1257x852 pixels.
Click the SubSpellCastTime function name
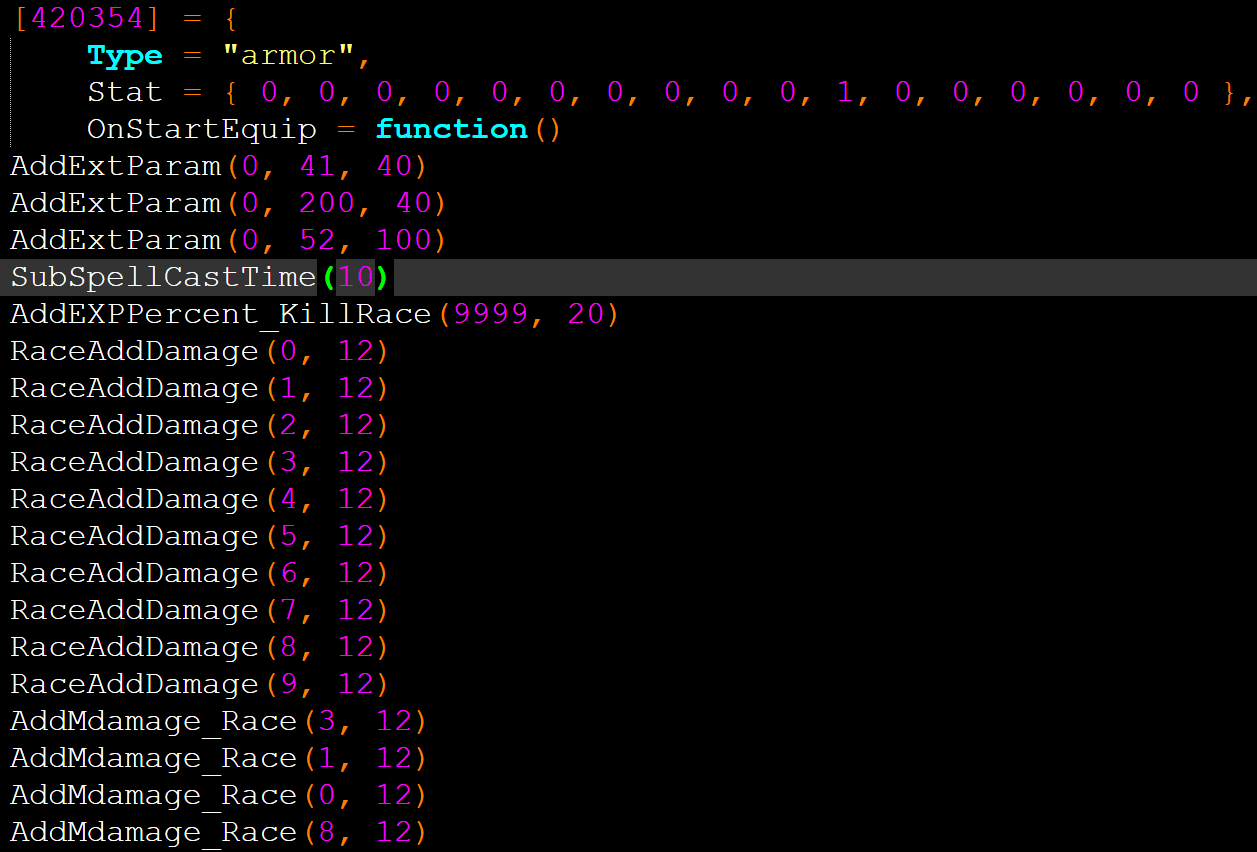(x=164, y=277)
